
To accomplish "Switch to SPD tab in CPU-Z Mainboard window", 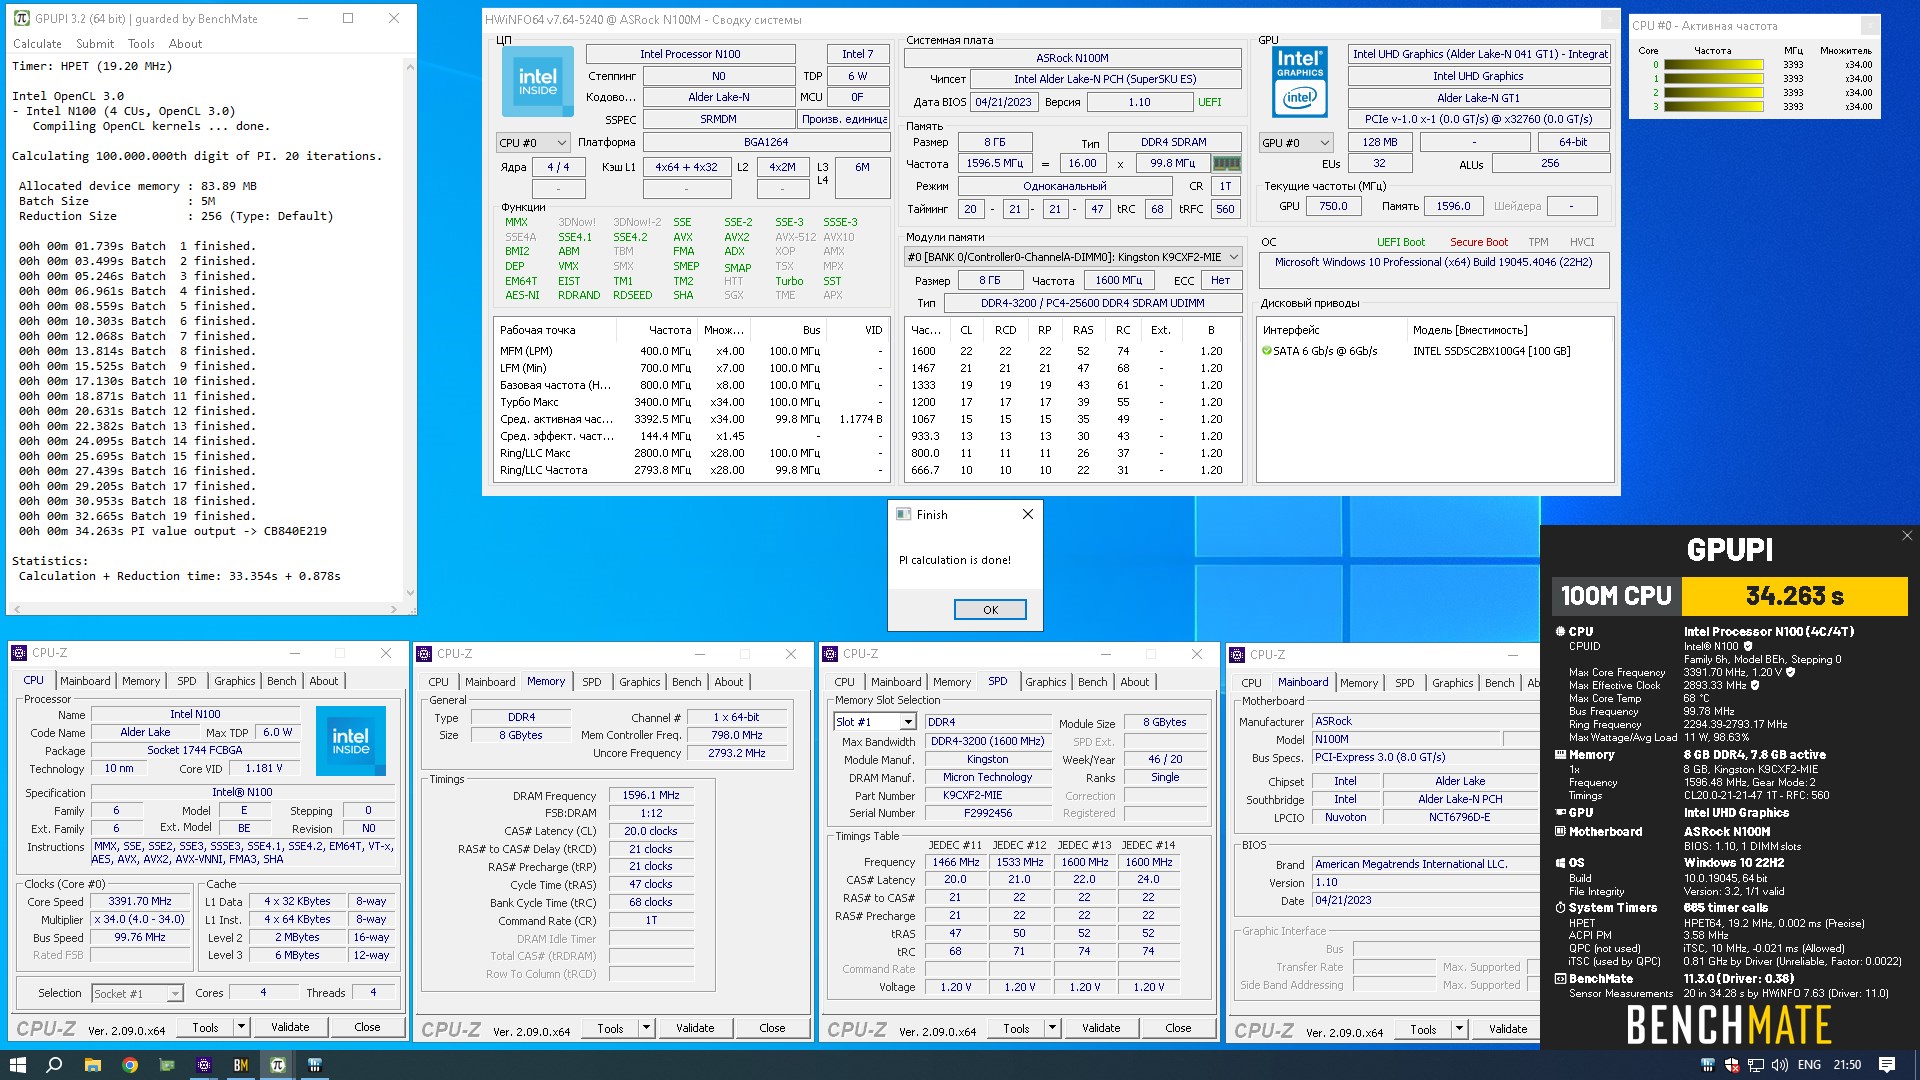I will coord(1404,683).
